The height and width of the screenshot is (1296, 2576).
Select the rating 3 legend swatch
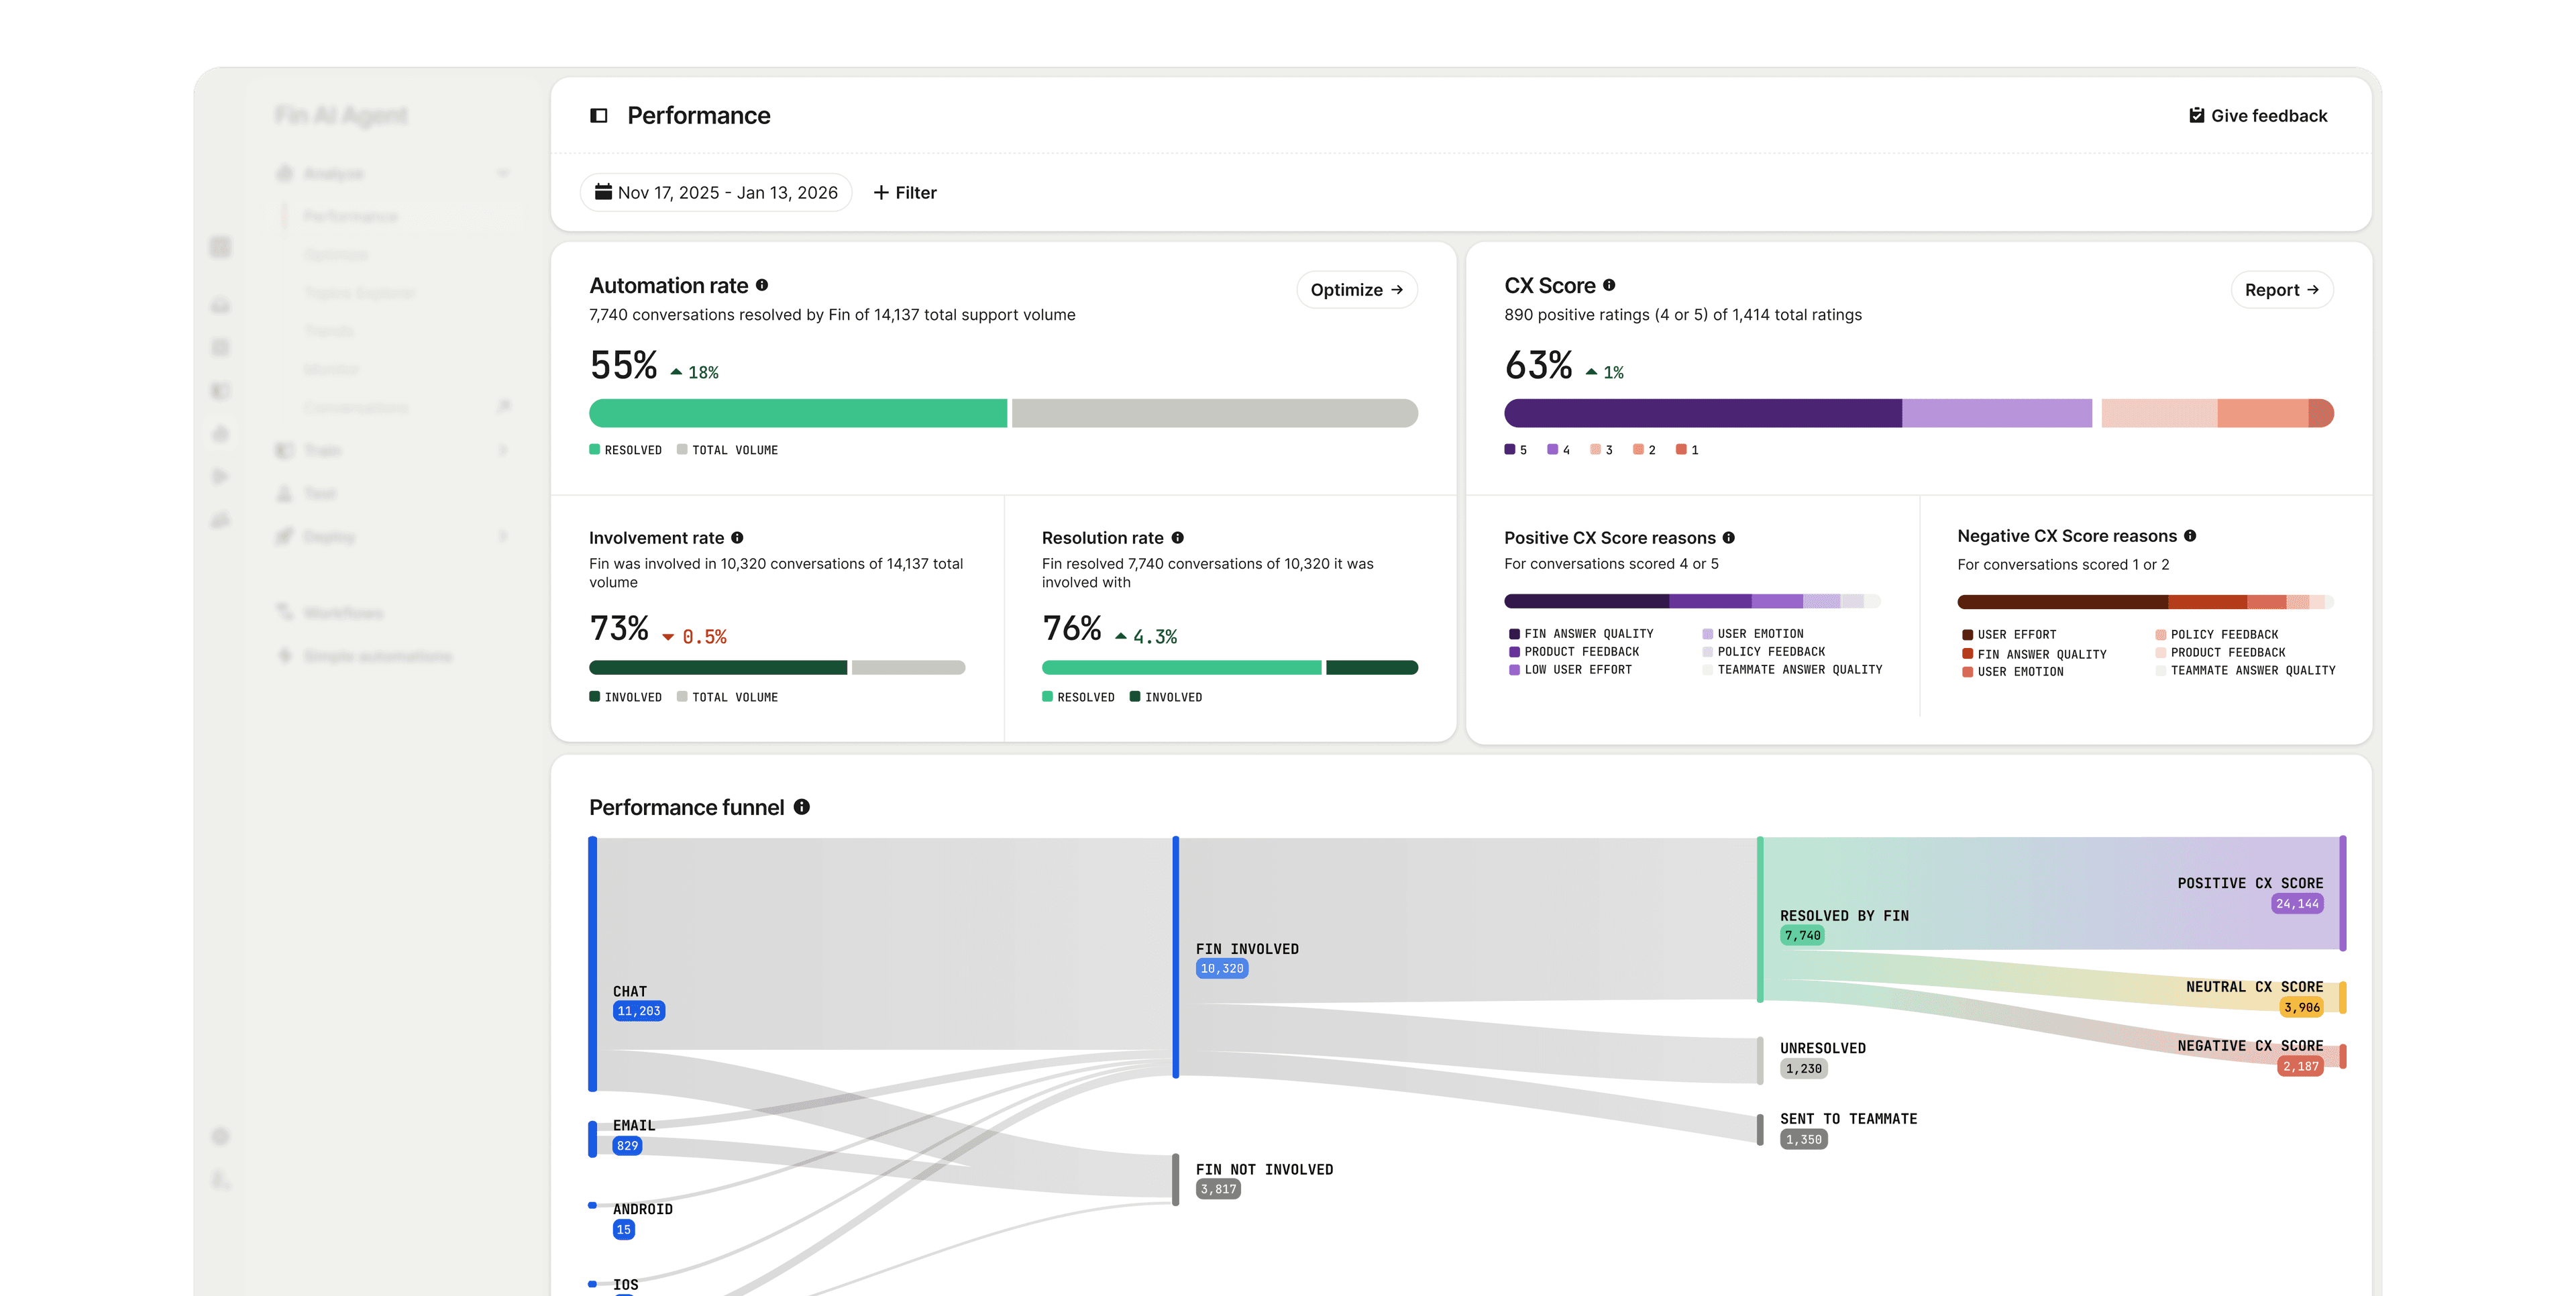tap(1596, 450)
